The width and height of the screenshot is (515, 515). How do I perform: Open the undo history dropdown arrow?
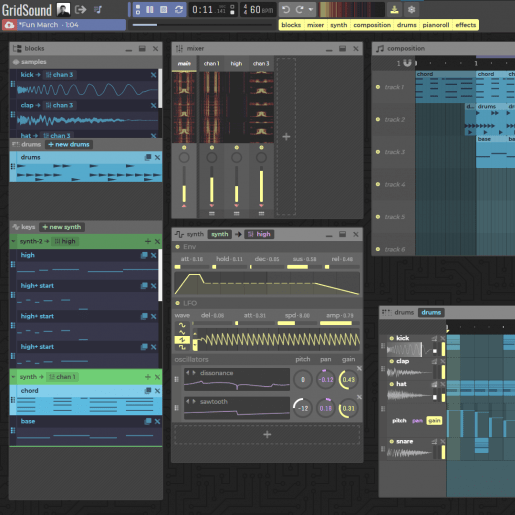pos(311,10)
